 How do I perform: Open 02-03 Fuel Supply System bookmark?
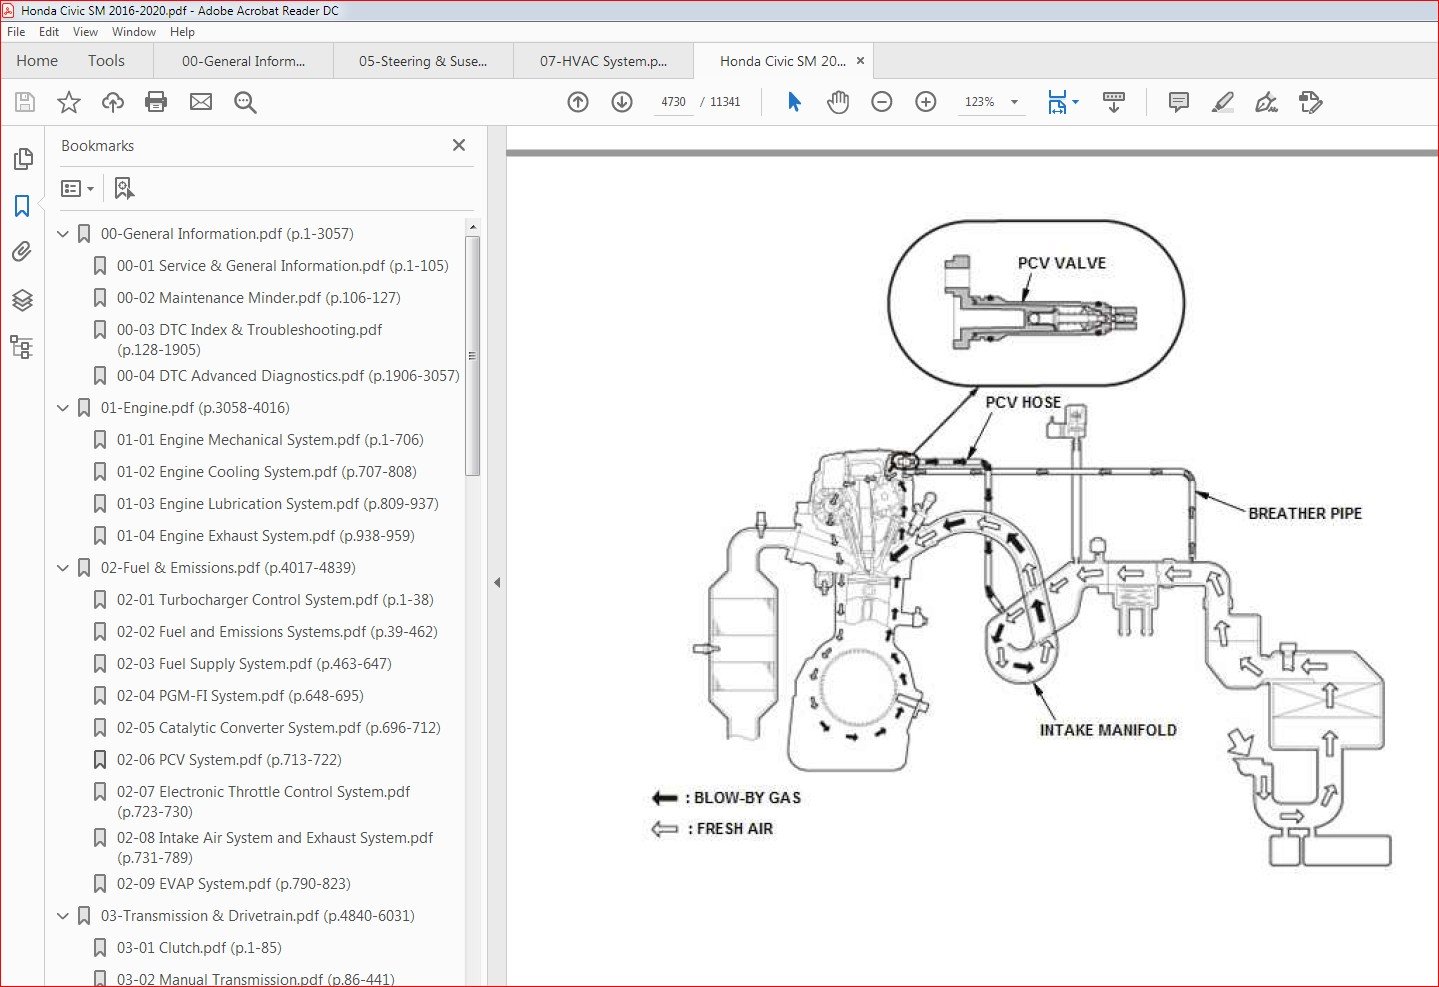click(x=254, y=664)
